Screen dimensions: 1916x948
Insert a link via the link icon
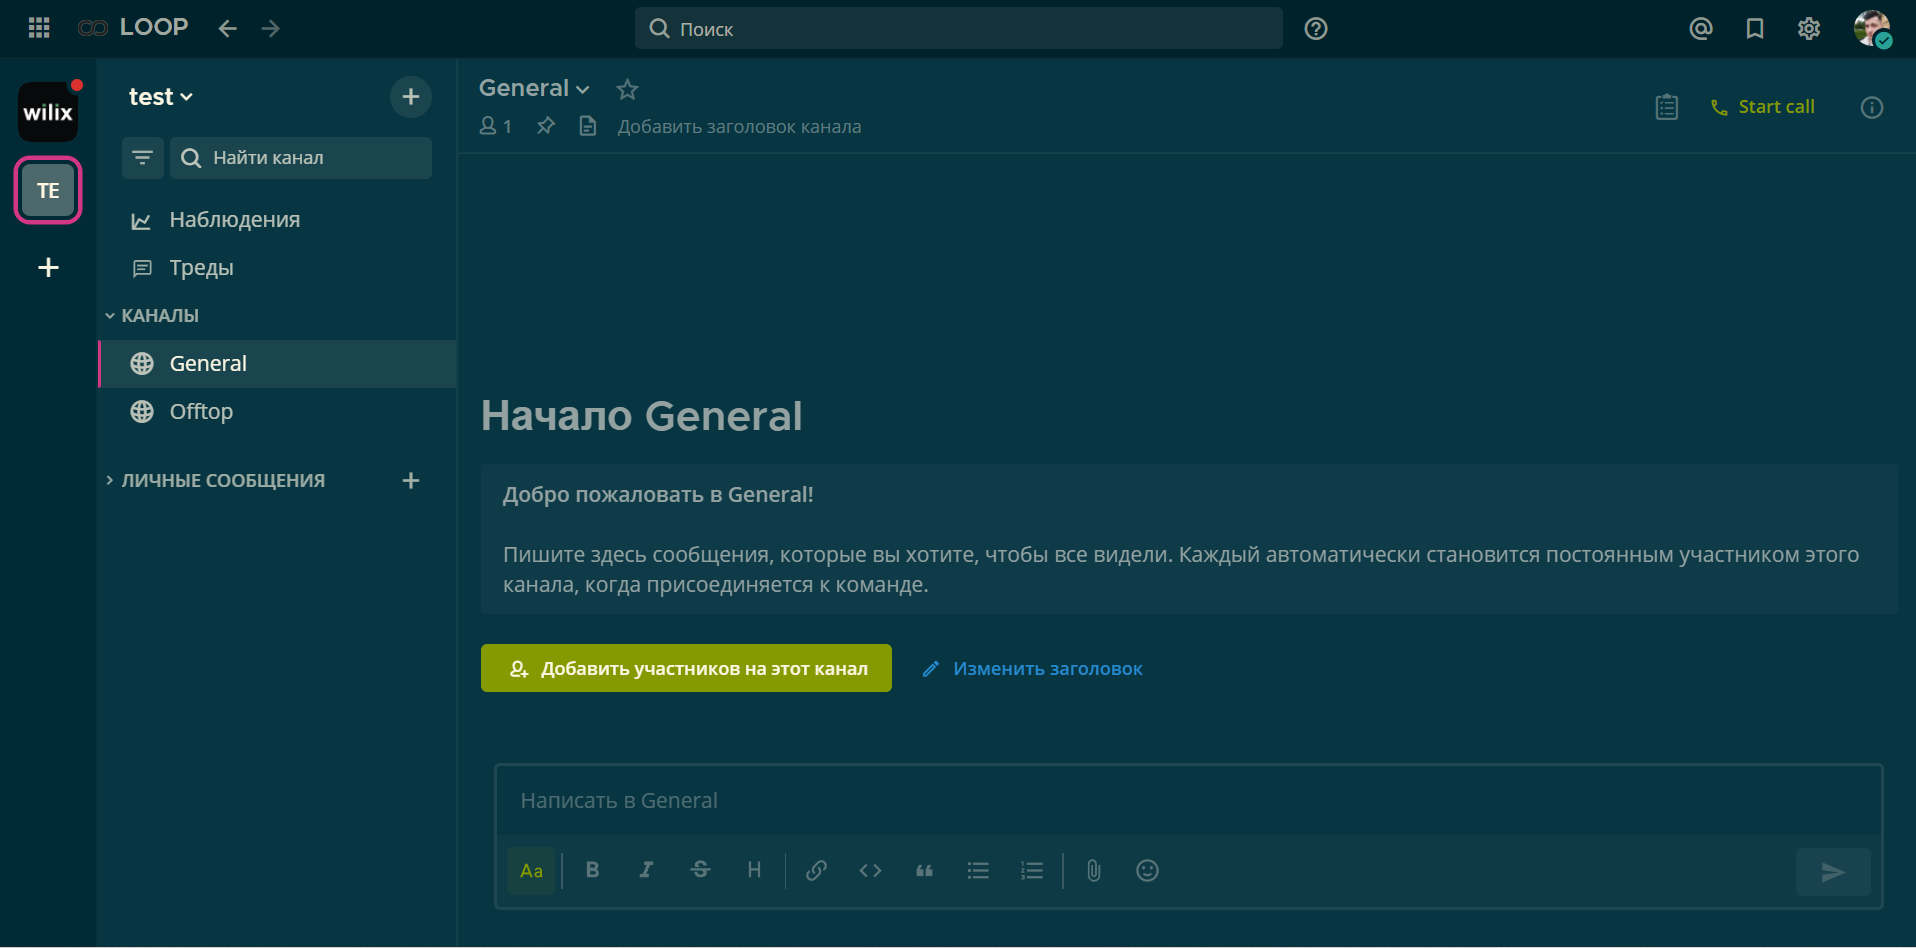[x=816, y=870]
